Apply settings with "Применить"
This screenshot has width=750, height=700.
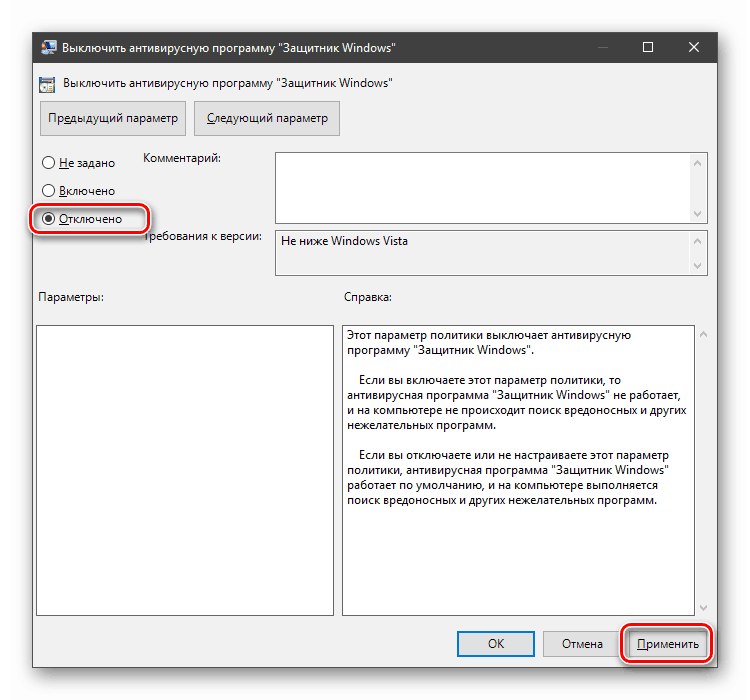pos(667,644)
